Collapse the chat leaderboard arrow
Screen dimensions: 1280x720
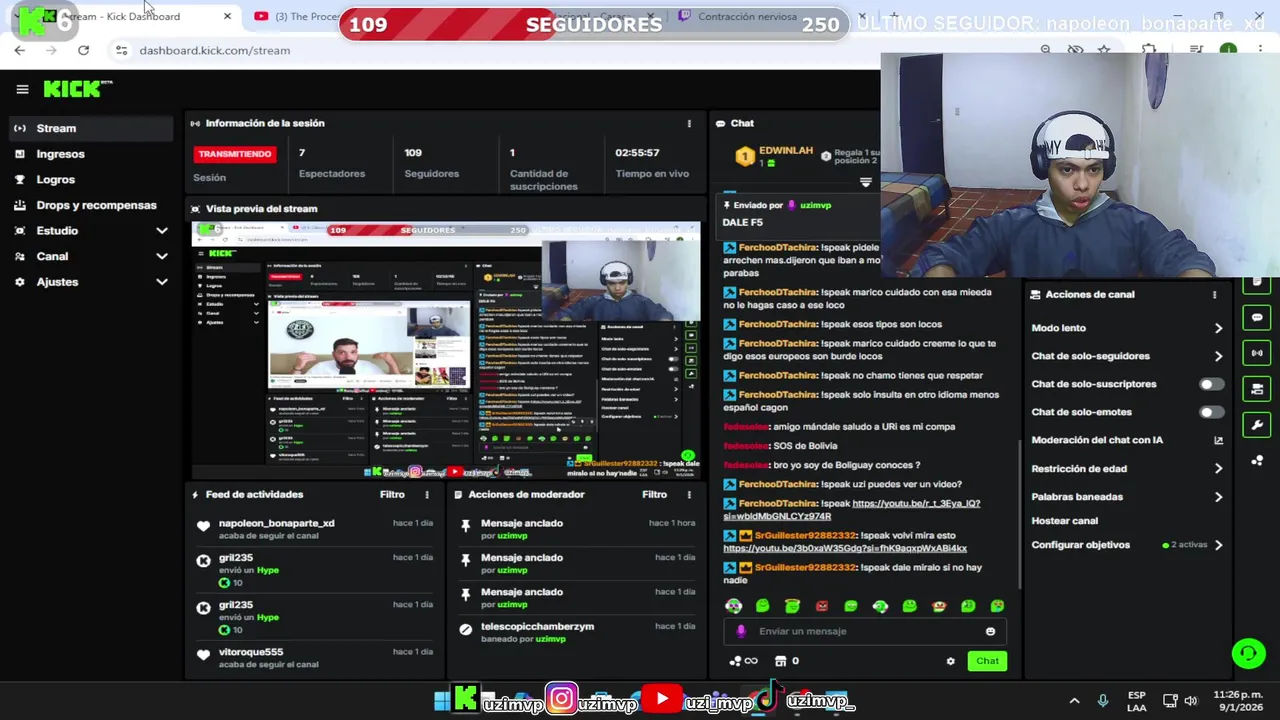[x=865, y=182]
